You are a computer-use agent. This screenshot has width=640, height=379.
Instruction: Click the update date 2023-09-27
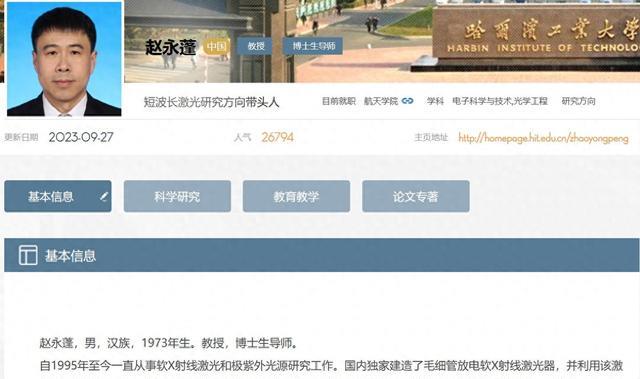click(81, 137)
